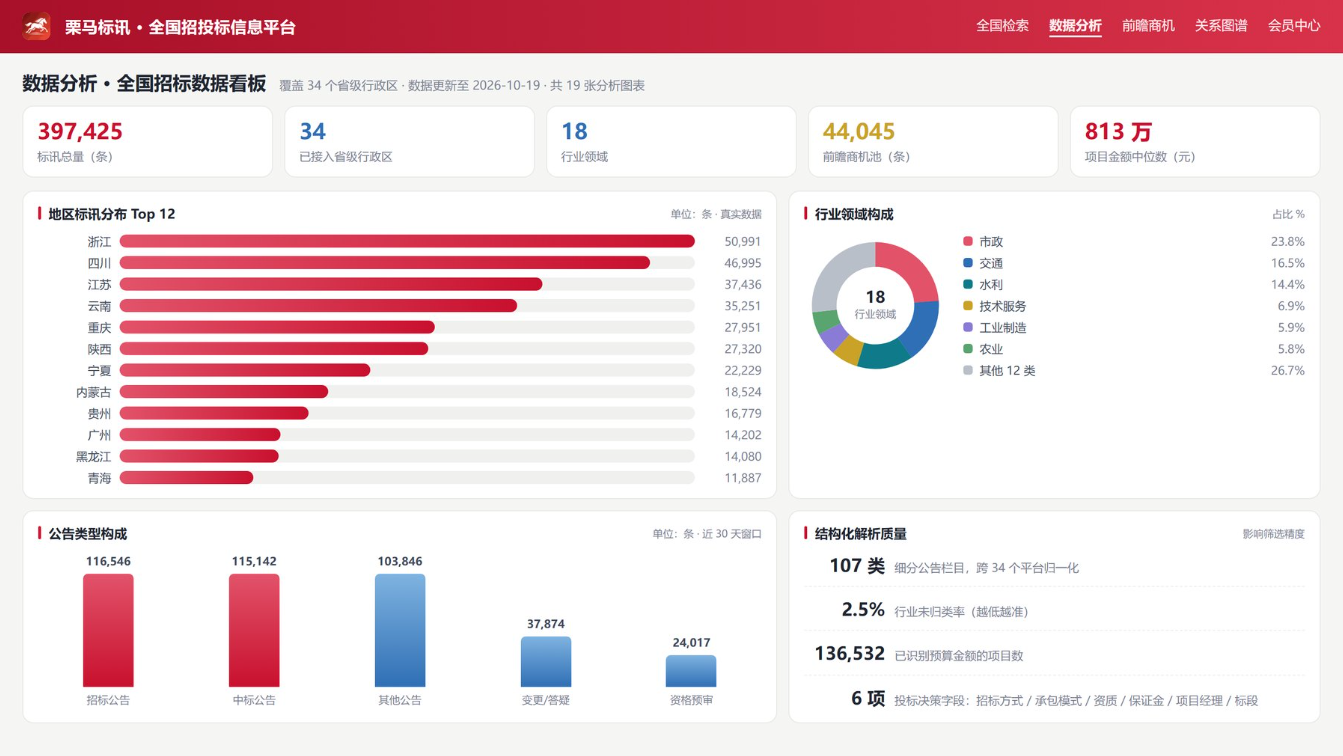Click the horse logo icon in header
1343x756 pixels.
pos(37,26)
